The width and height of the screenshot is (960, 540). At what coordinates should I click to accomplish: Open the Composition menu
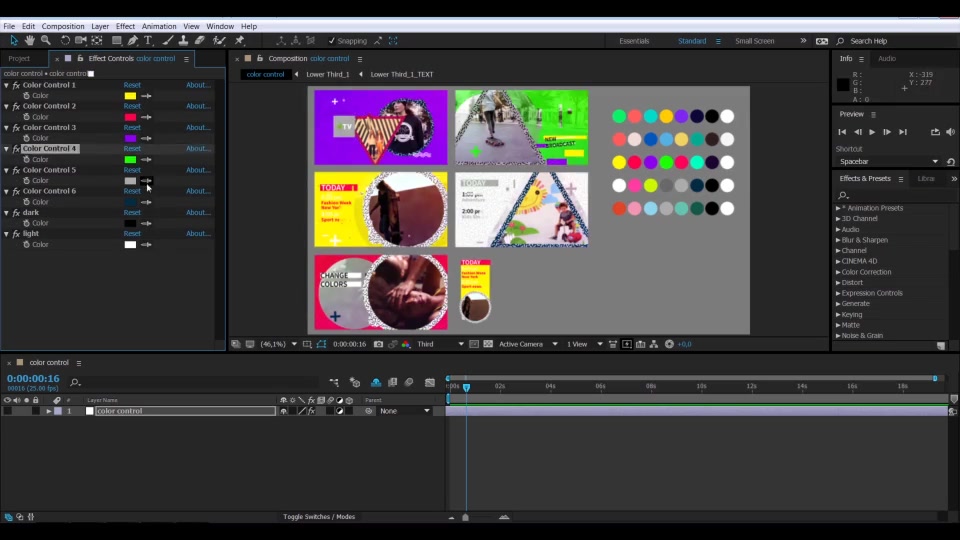pos(63,26)
